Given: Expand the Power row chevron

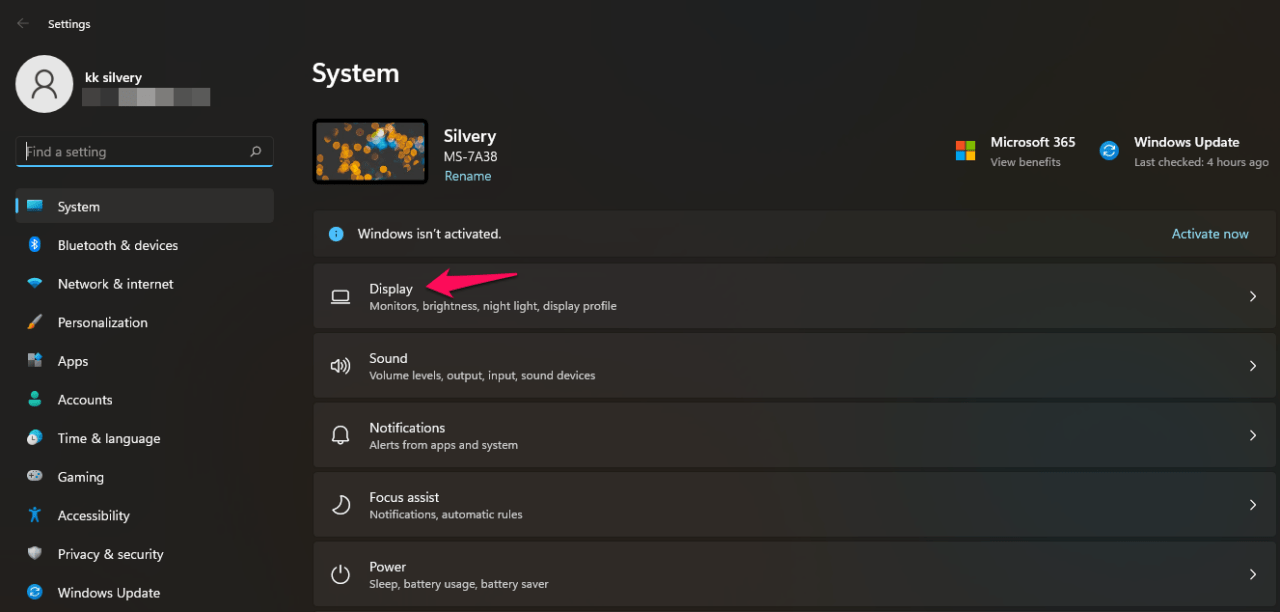Looking at the screenshot, I should pos(1253,574).
